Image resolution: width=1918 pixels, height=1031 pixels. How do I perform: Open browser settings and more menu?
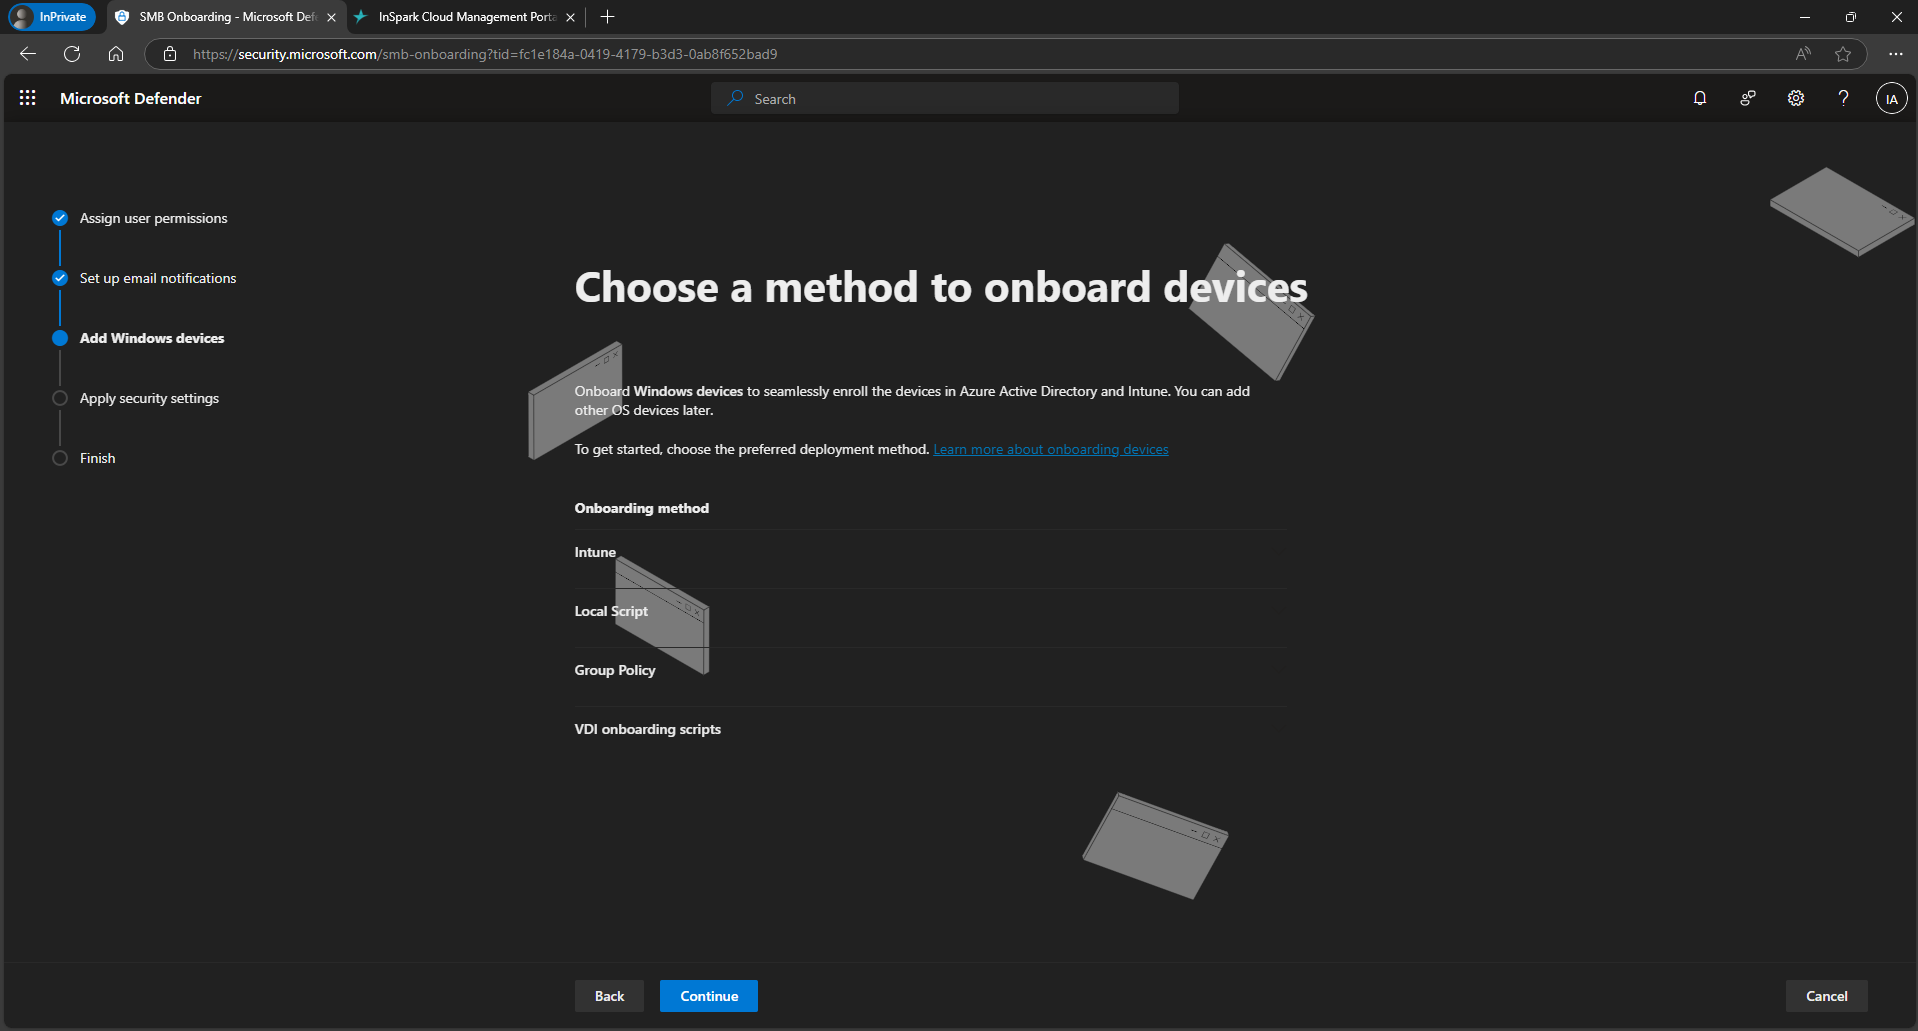pyautogui.click(x=1895, y=54)
